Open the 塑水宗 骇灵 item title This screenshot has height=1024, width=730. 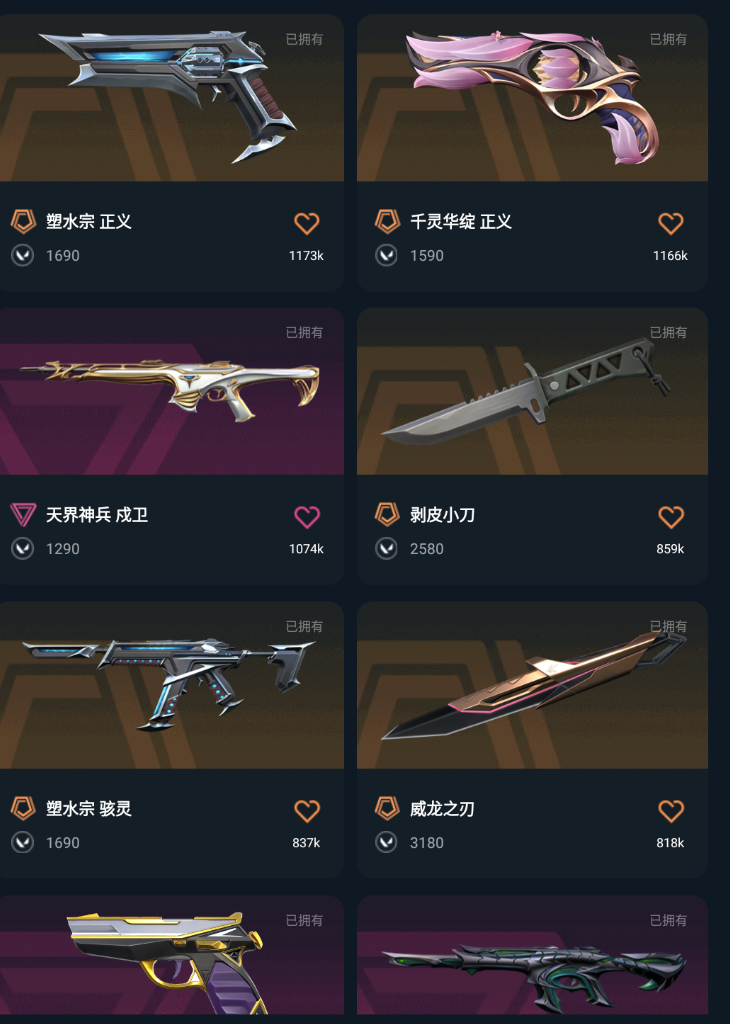tap(89, 808)
